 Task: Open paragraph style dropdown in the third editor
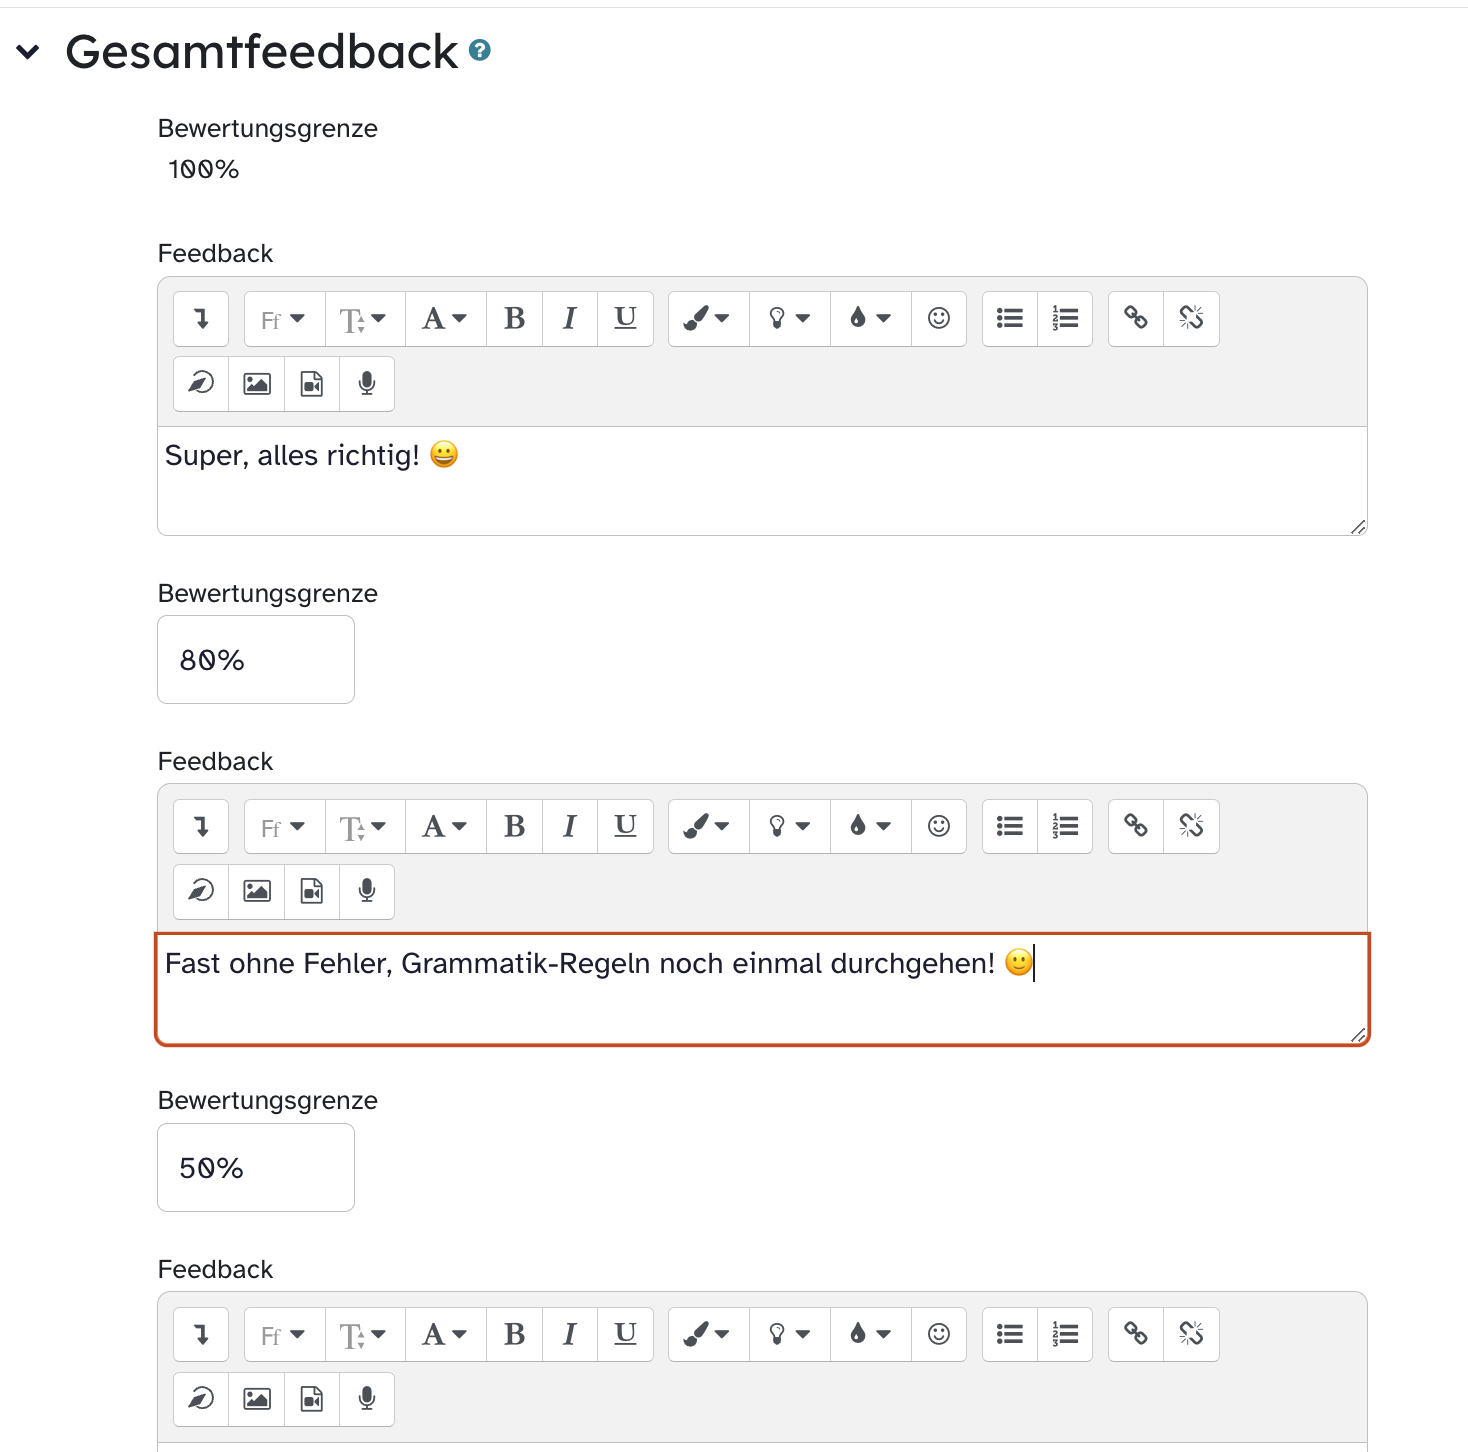click(x=445, y=1334)
